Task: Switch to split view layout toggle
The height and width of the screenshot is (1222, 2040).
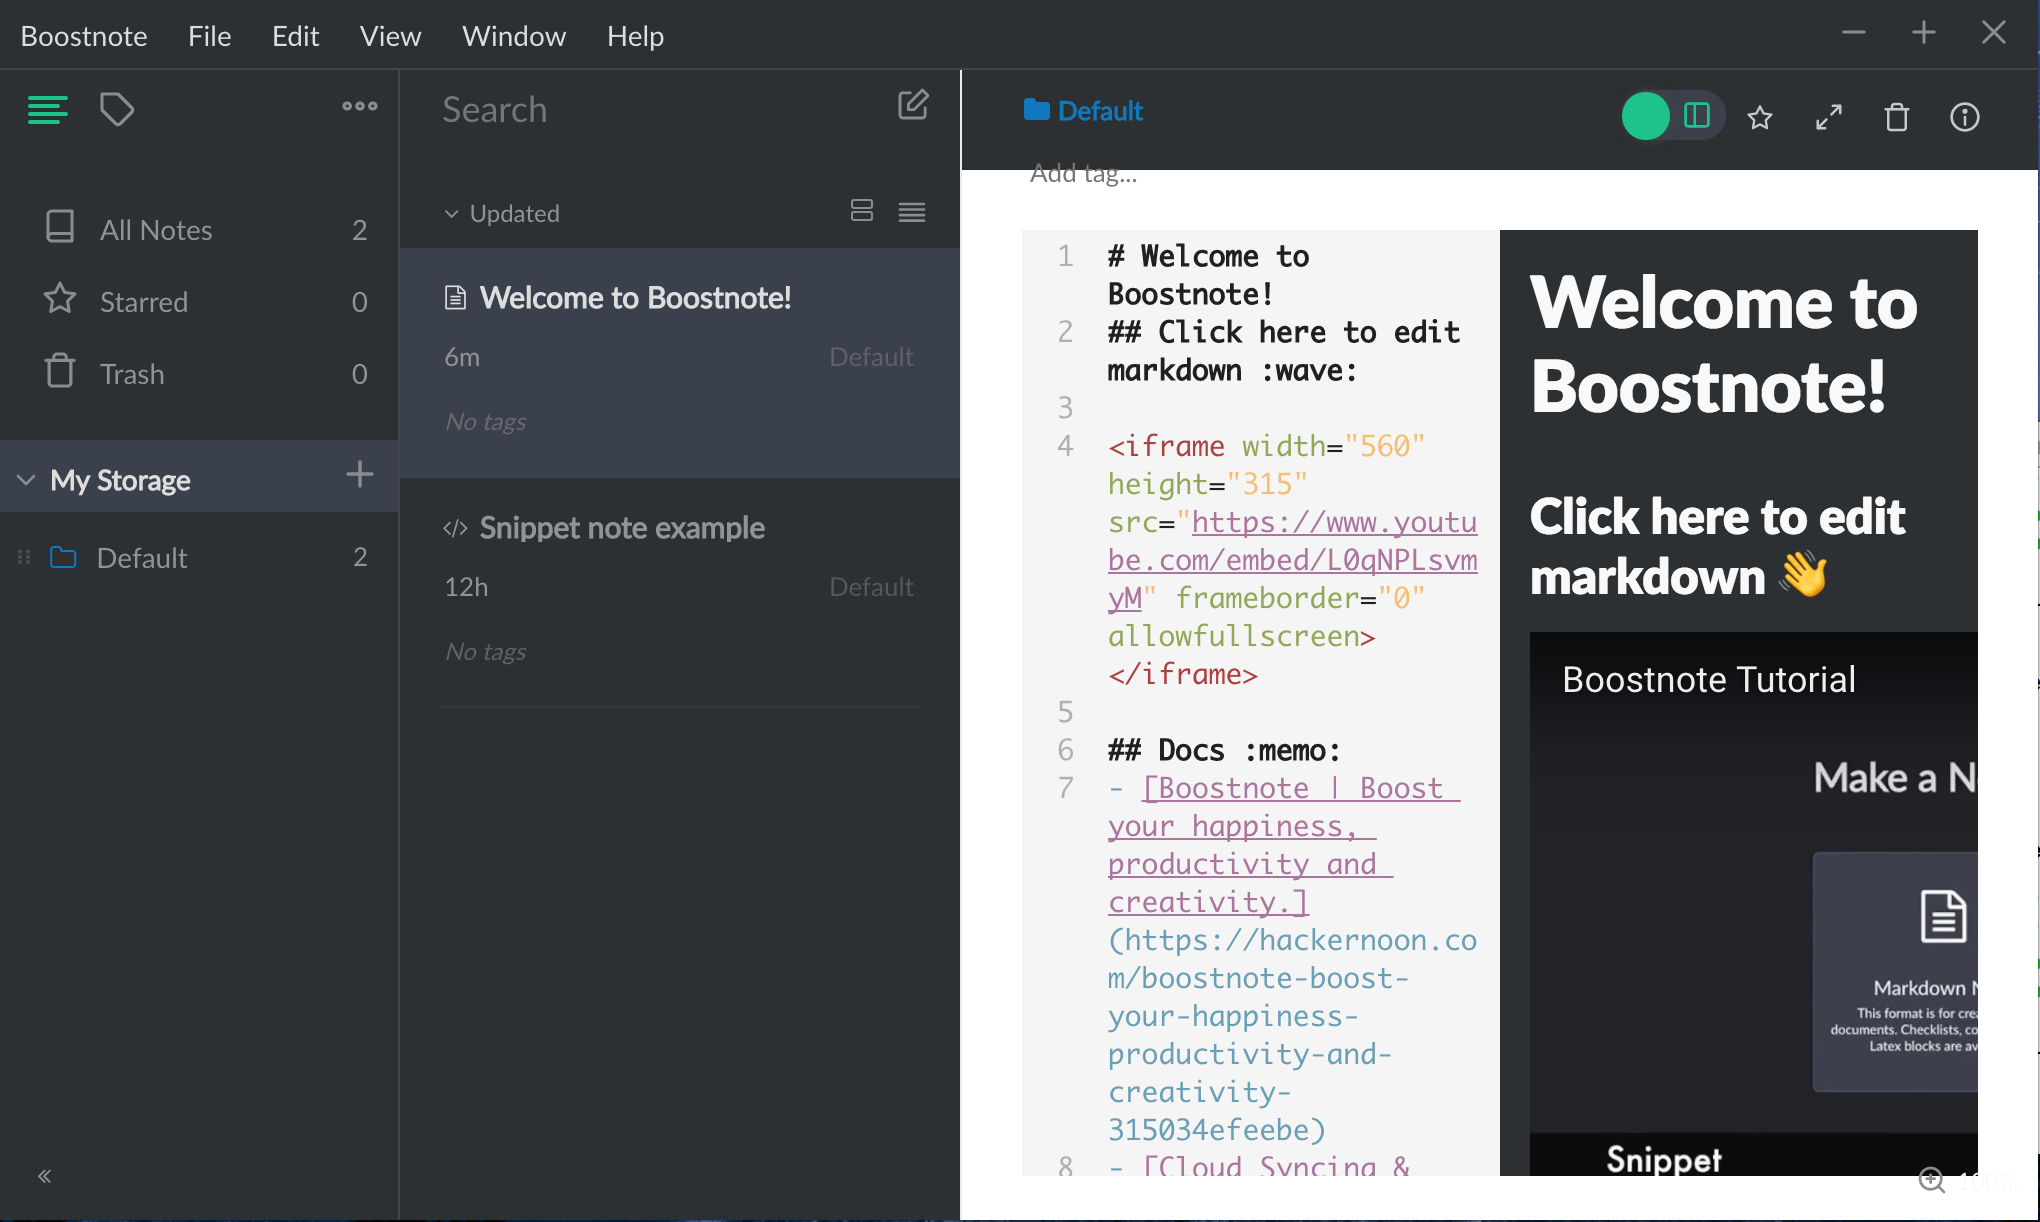Action: (x=1697, y=116)
